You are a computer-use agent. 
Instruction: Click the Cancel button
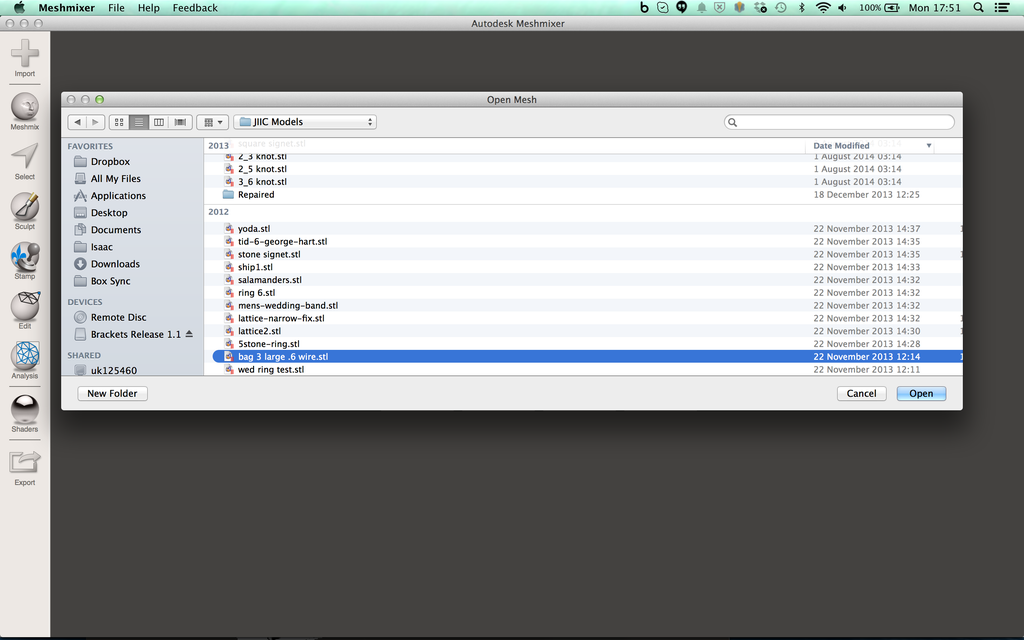tap(861, 393)
